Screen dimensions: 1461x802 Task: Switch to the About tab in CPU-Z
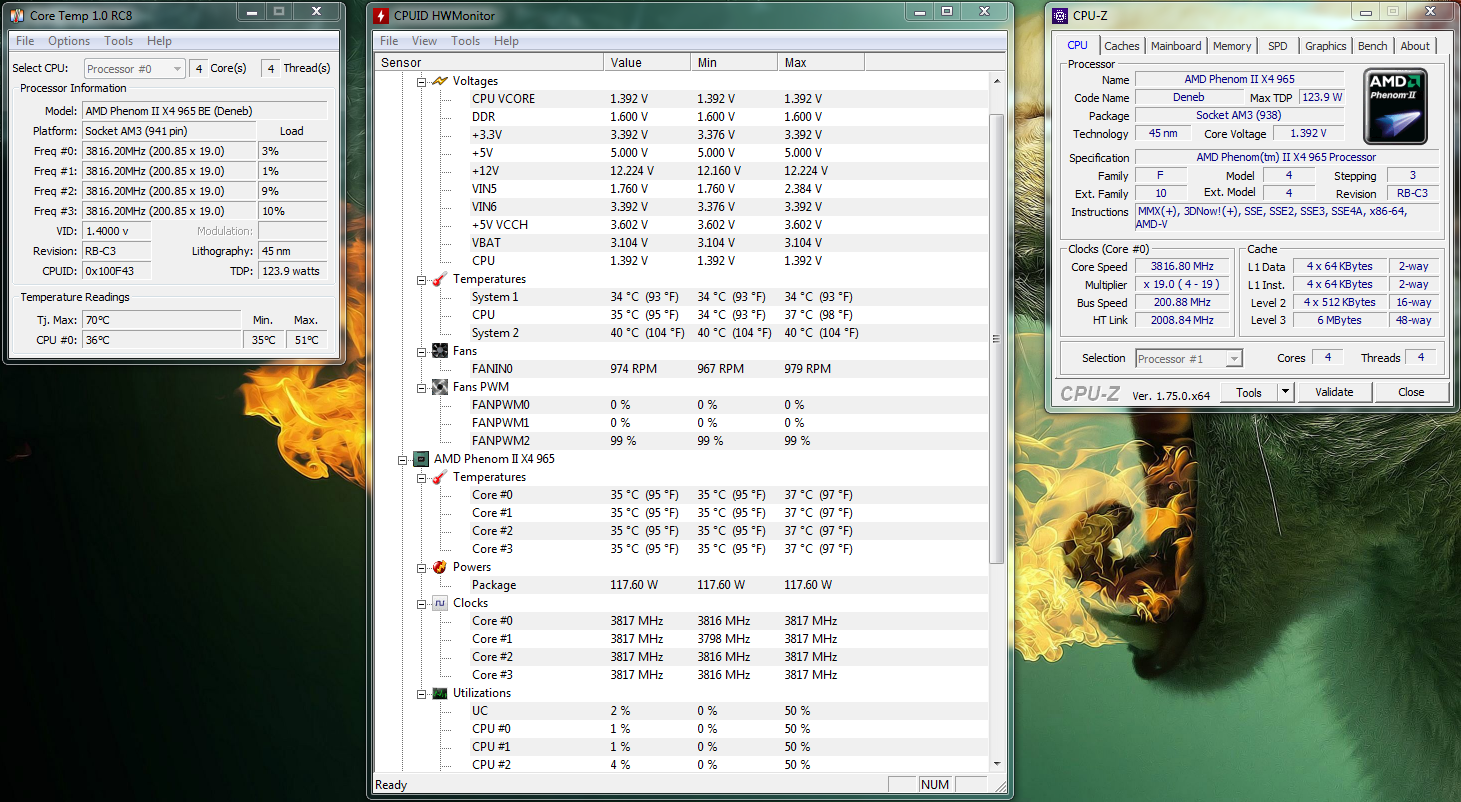(x=1415, y=46)
